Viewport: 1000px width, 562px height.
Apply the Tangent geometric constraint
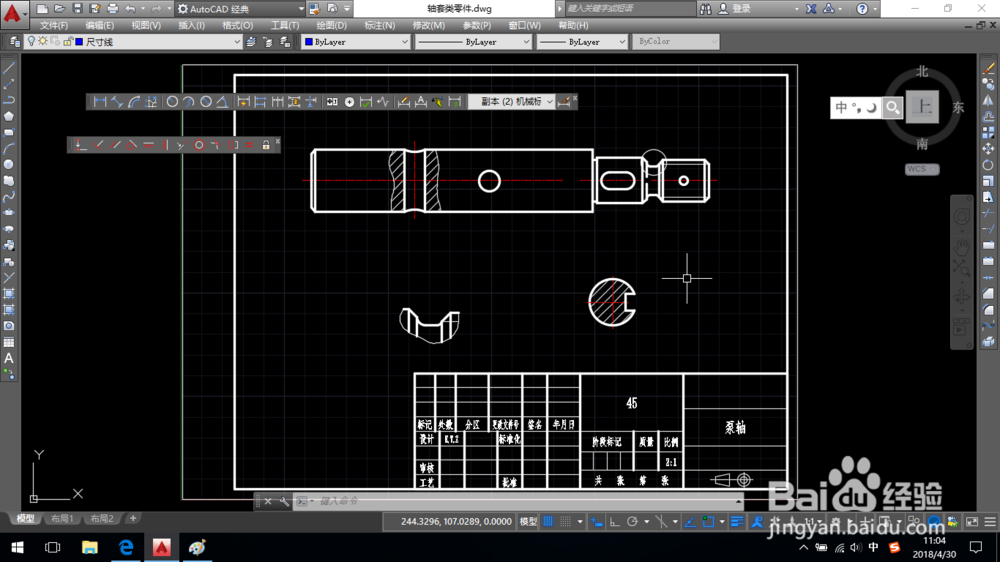131,145
